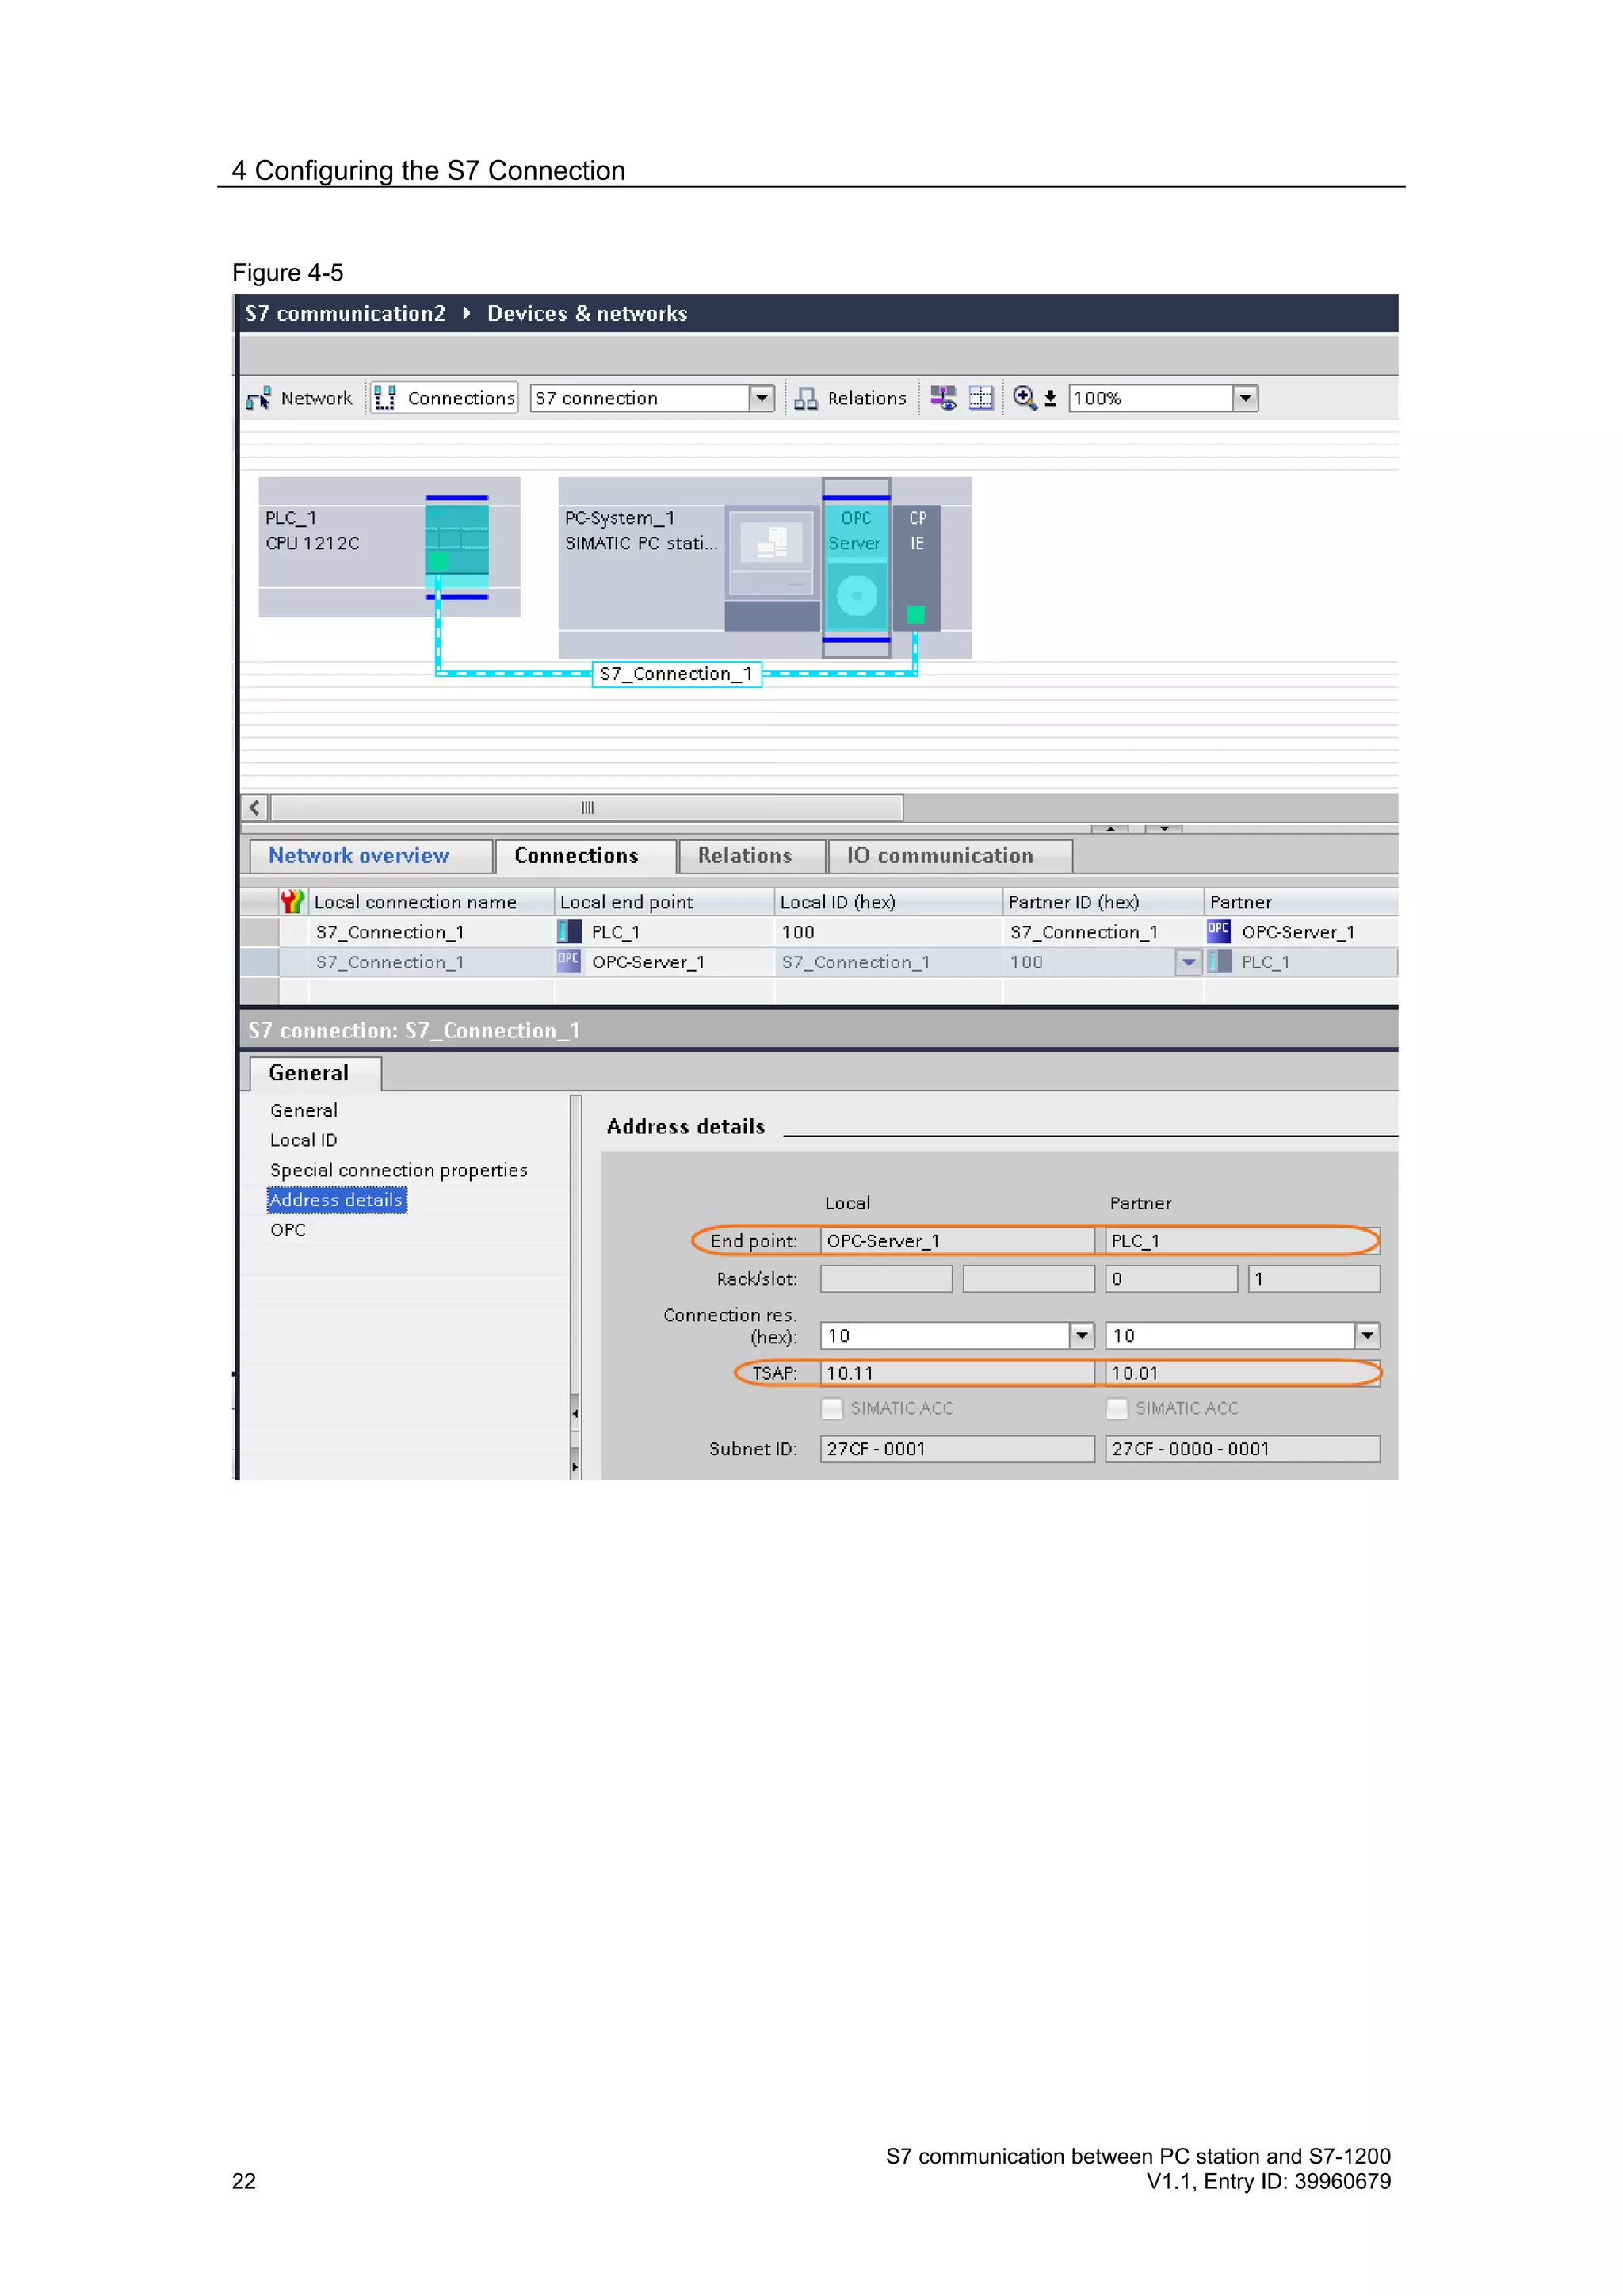Click the Connections mode button
1623x2296 pixels.
(x=444, y=398)
